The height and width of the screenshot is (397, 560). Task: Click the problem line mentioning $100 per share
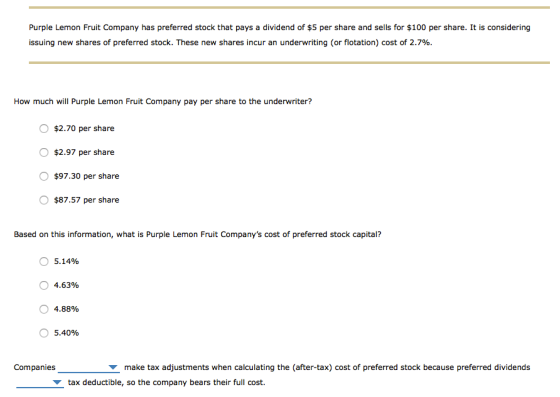[x=279, y=27]
